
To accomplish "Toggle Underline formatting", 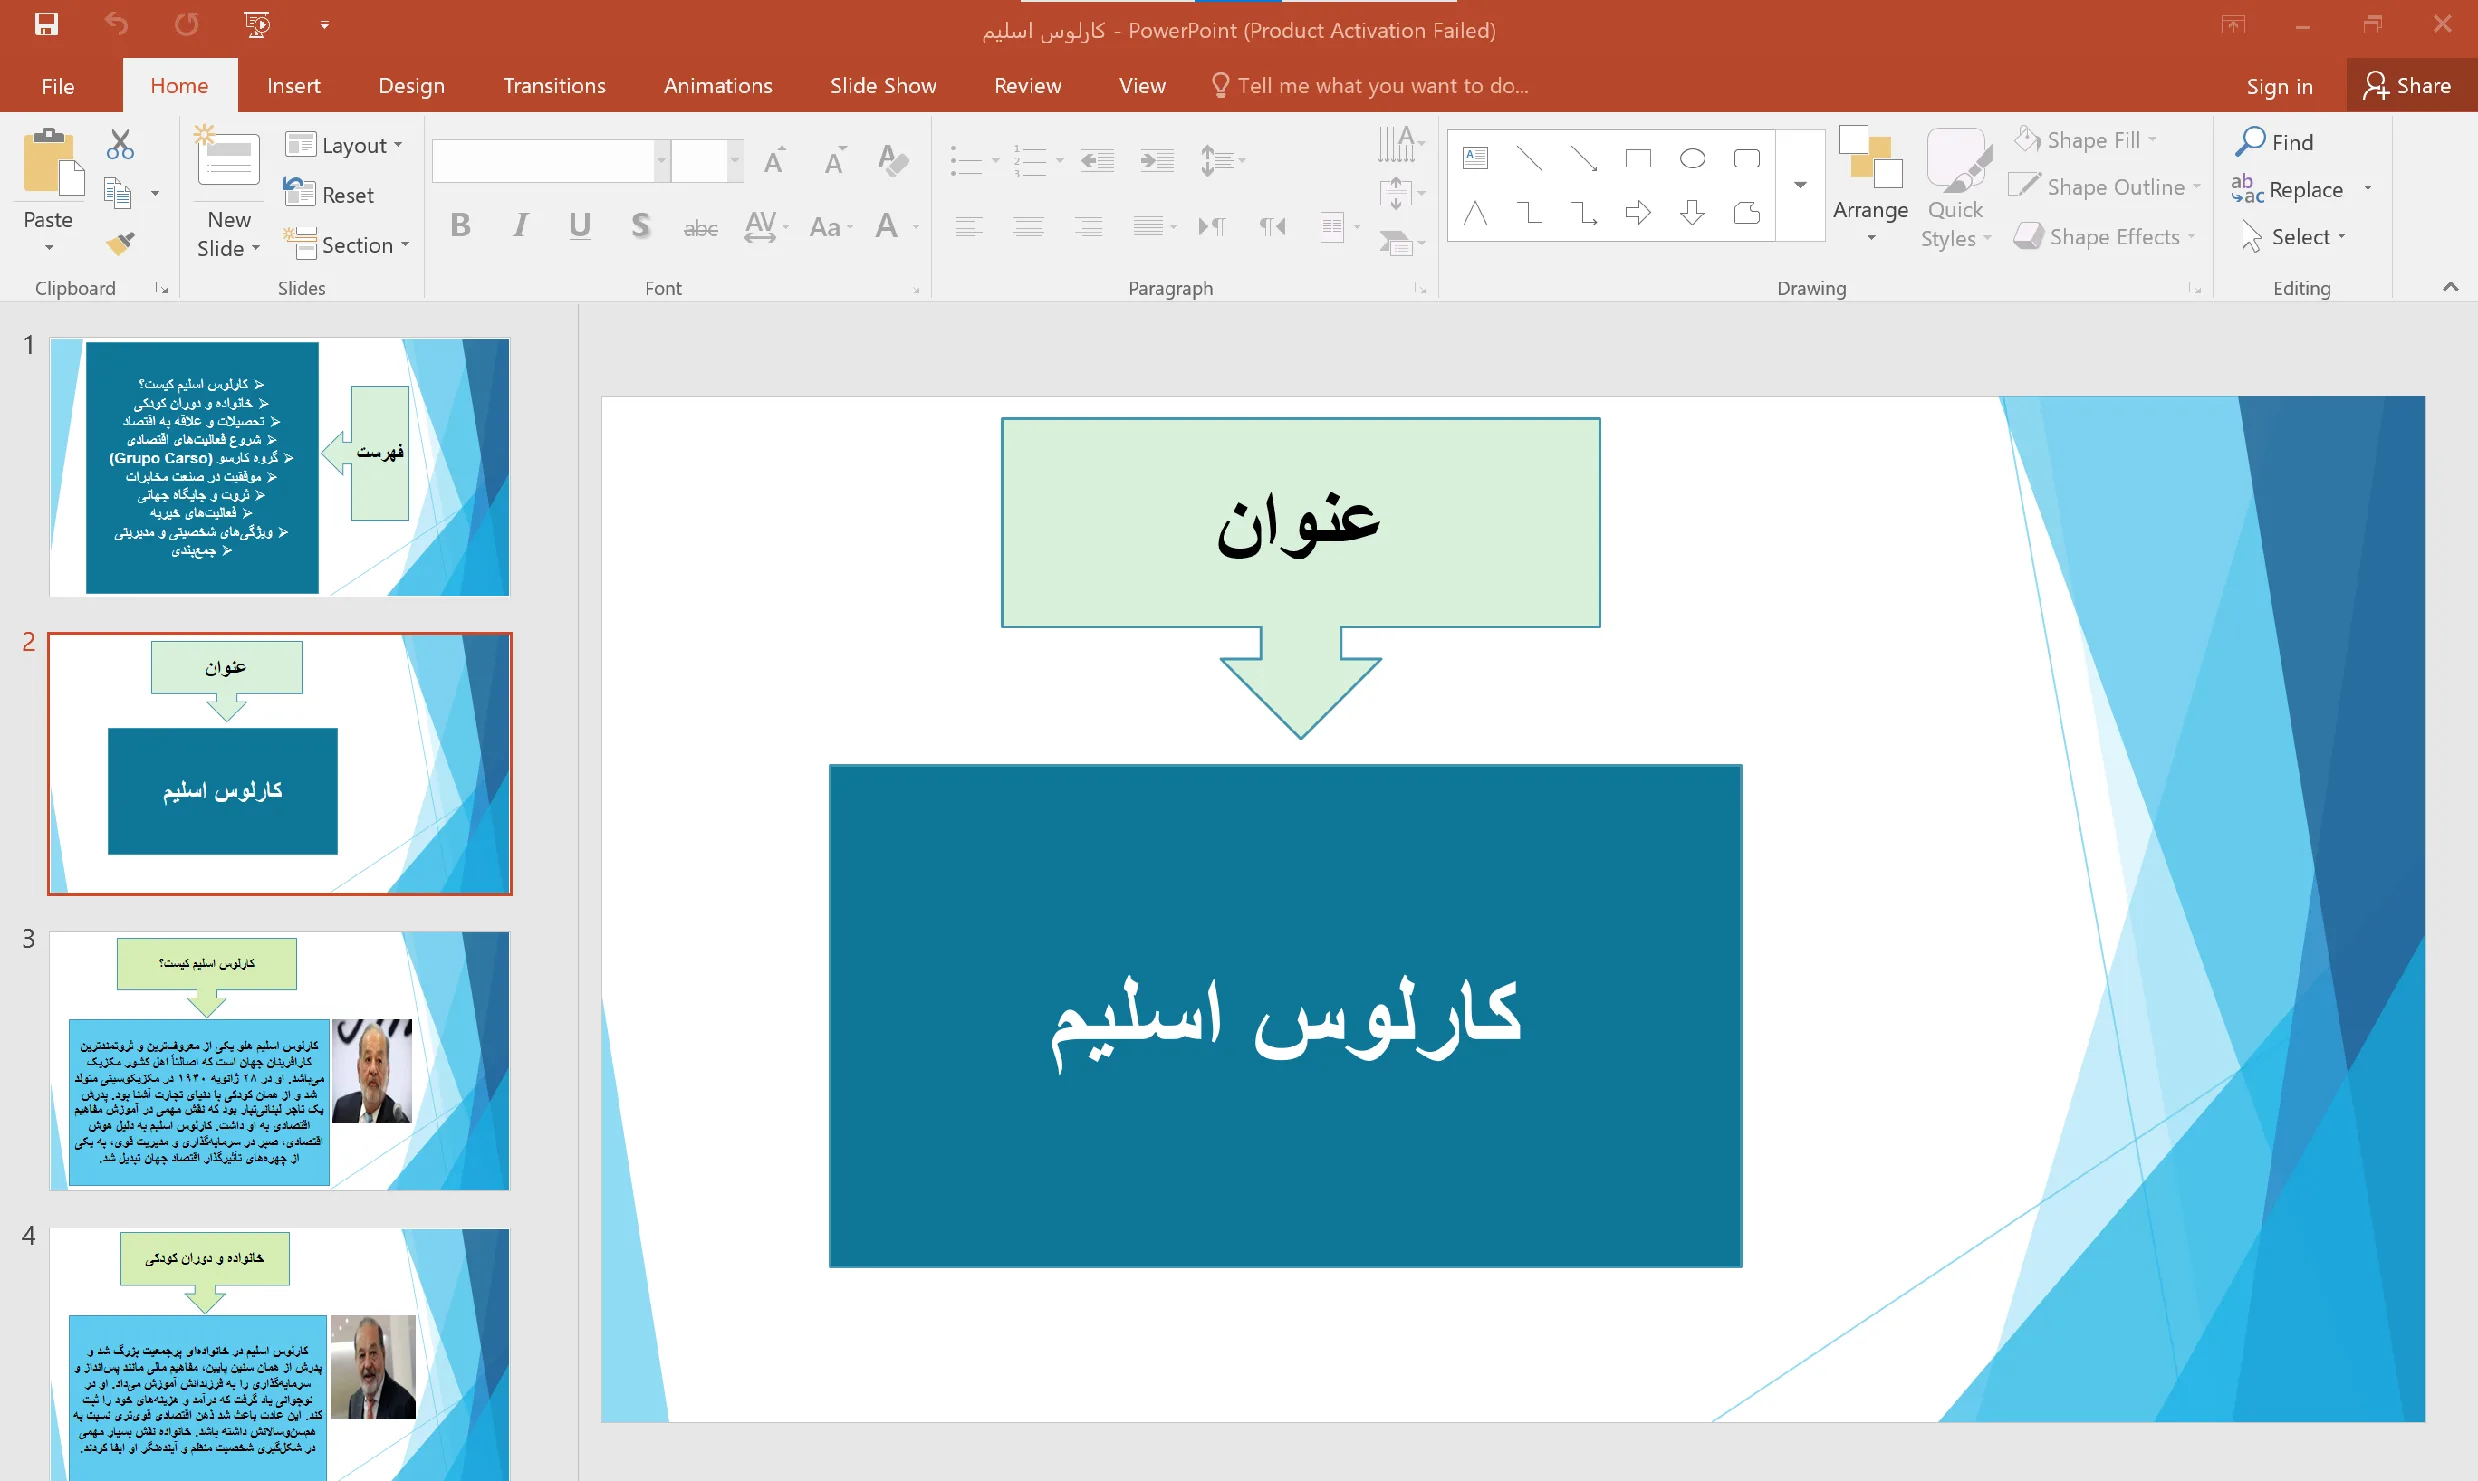I will pos(579,226).
